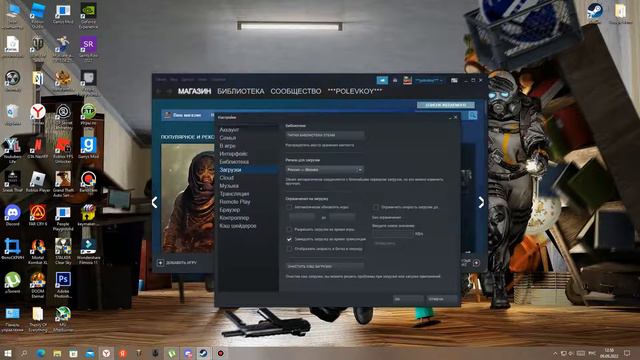This screenshot has height=360, width=640.
Task: Open Wondershare Filmora desktop shortcut
Action: [88, 247]
